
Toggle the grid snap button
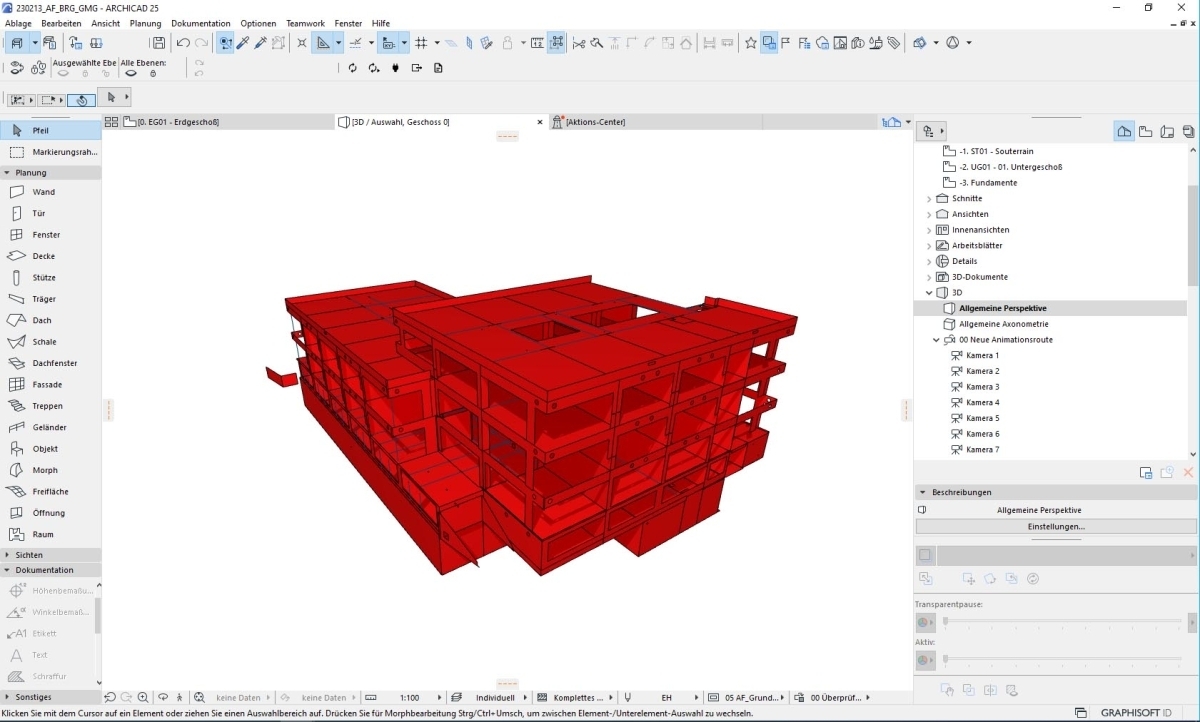coord(421,43)
